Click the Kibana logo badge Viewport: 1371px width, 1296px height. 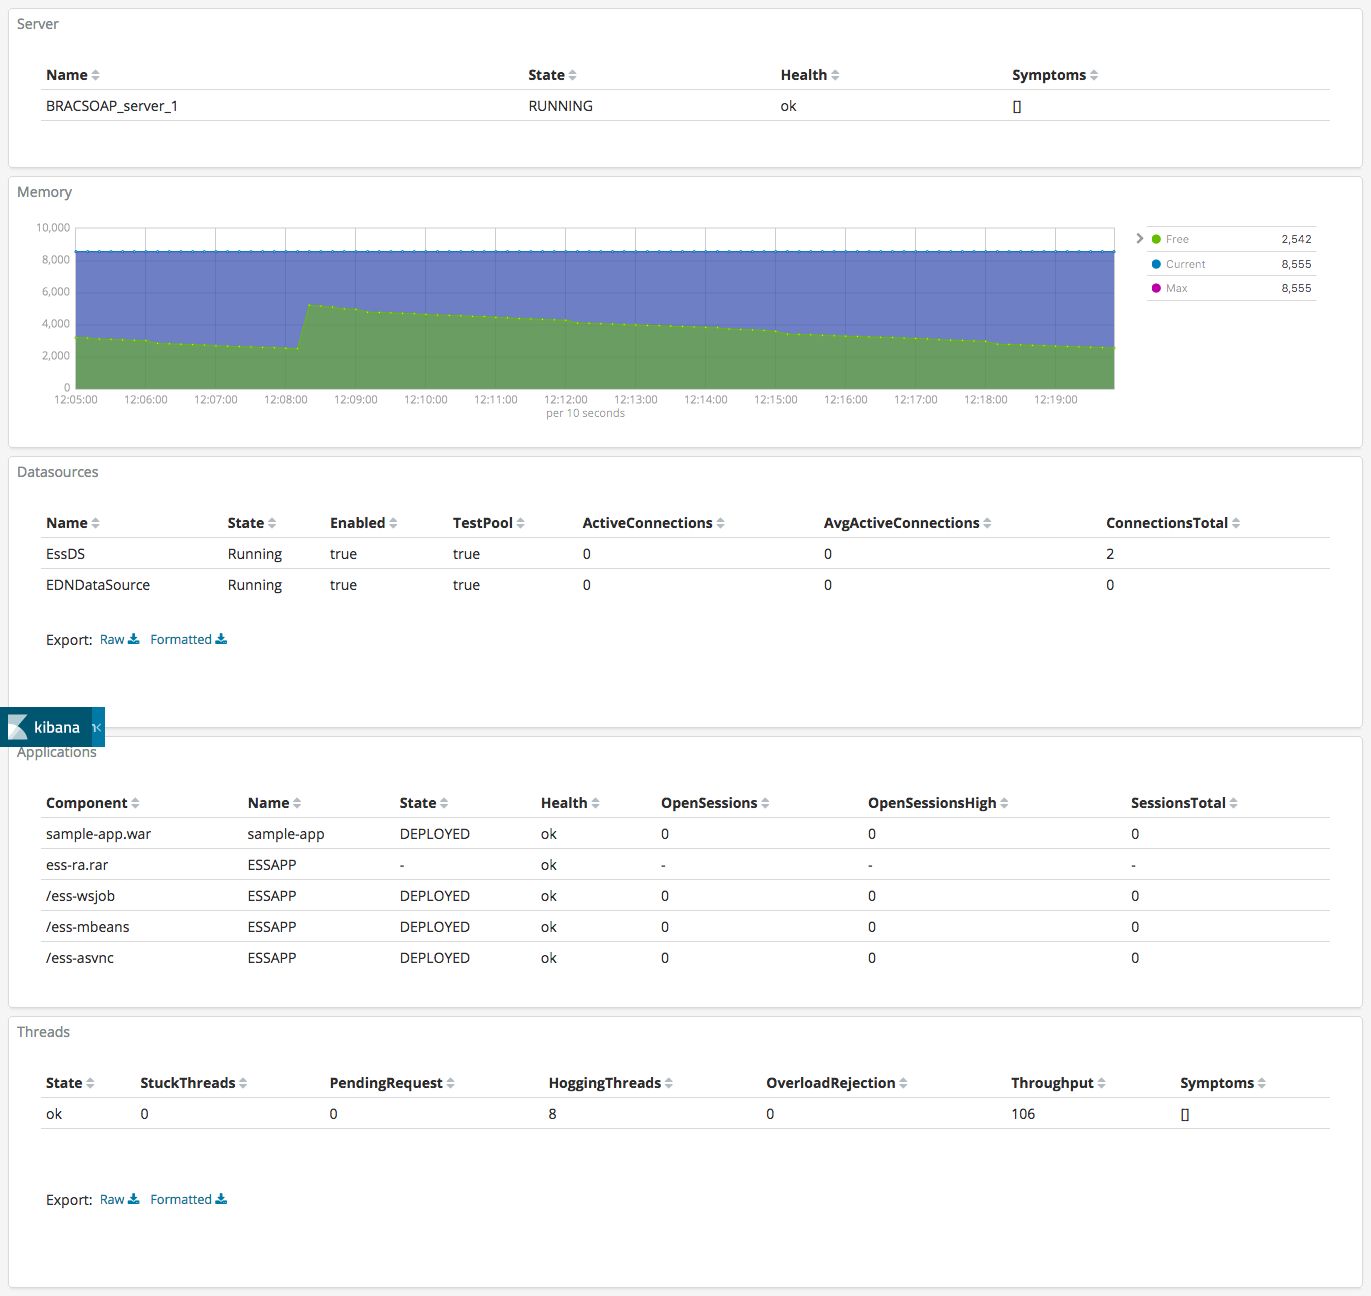[x=46, y=727]
